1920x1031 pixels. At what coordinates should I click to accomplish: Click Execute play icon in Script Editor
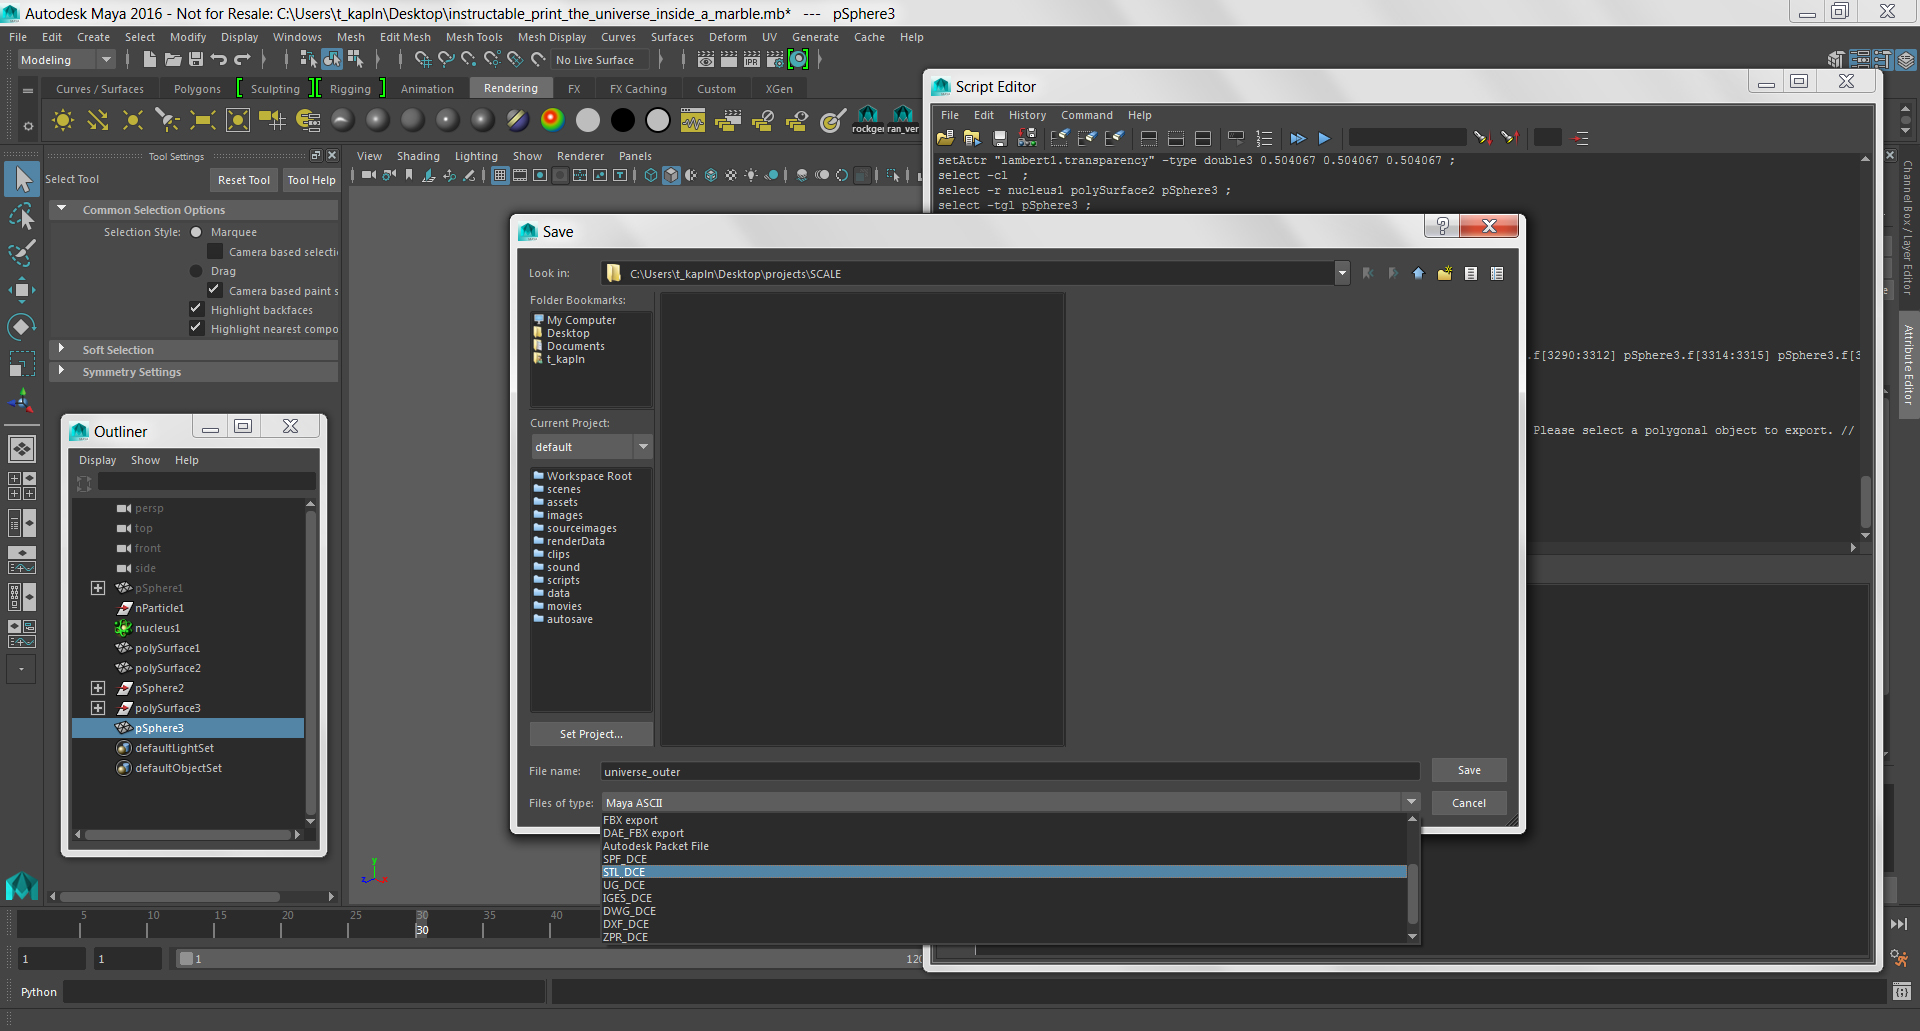pyautogui.click(x=1325, y=138)
